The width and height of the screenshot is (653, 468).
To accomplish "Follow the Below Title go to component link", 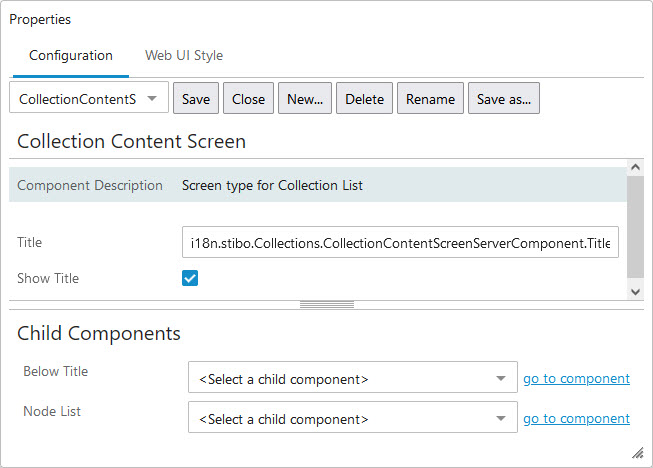I will pyautogui.click(x=576, y=378).
